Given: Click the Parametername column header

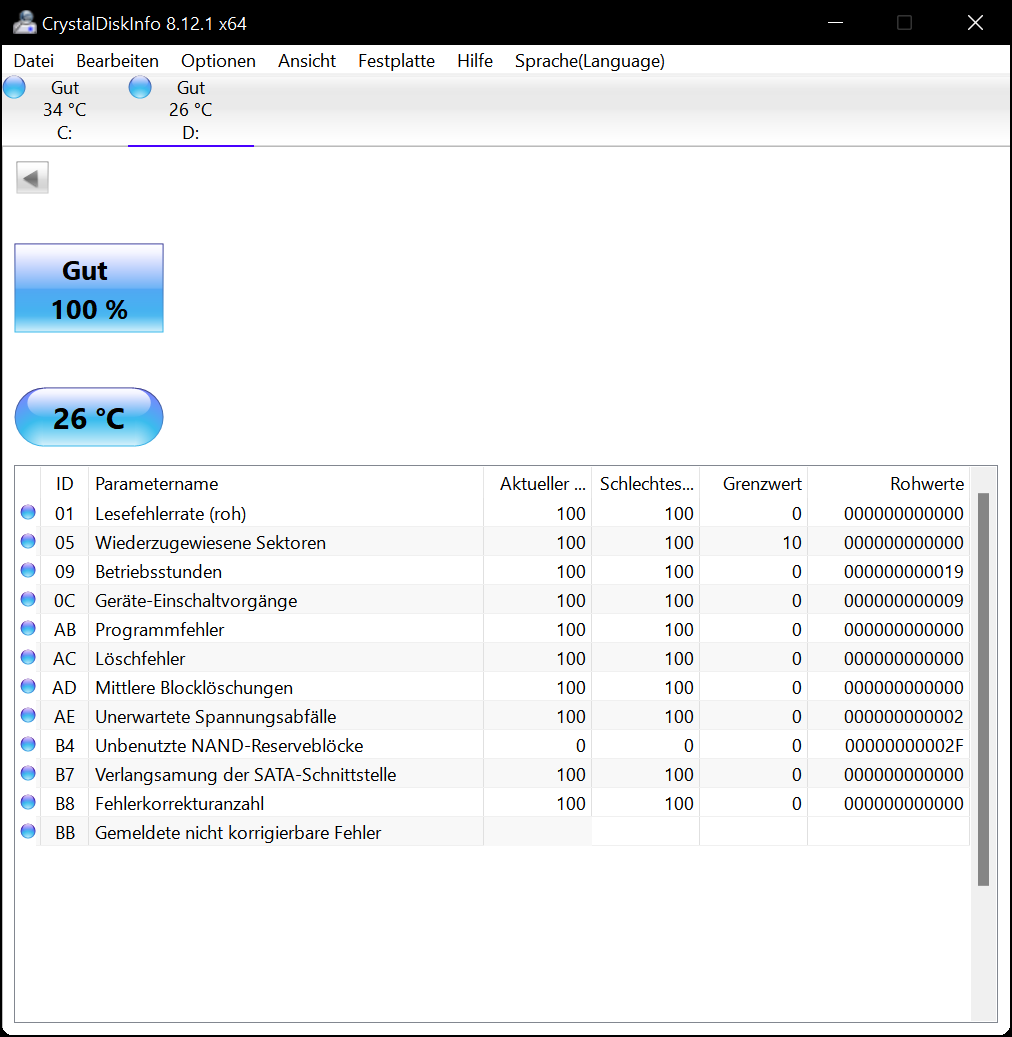Looking at the screenshot, I should point(286,483).
